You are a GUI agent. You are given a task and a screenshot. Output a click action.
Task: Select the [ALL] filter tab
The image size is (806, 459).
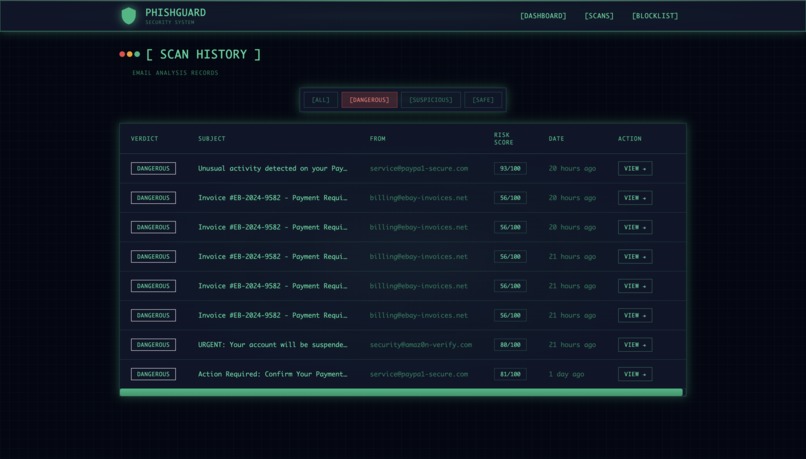coord(321,100)
